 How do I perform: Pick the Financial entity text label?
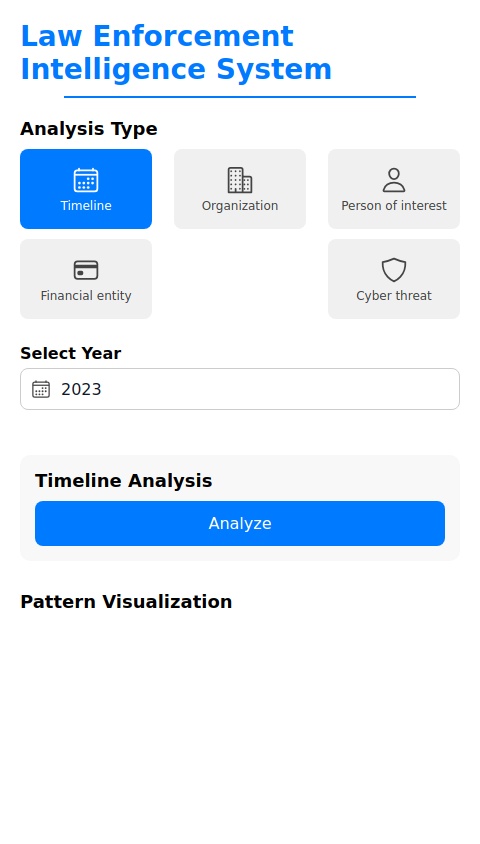(x=86, y=296)
